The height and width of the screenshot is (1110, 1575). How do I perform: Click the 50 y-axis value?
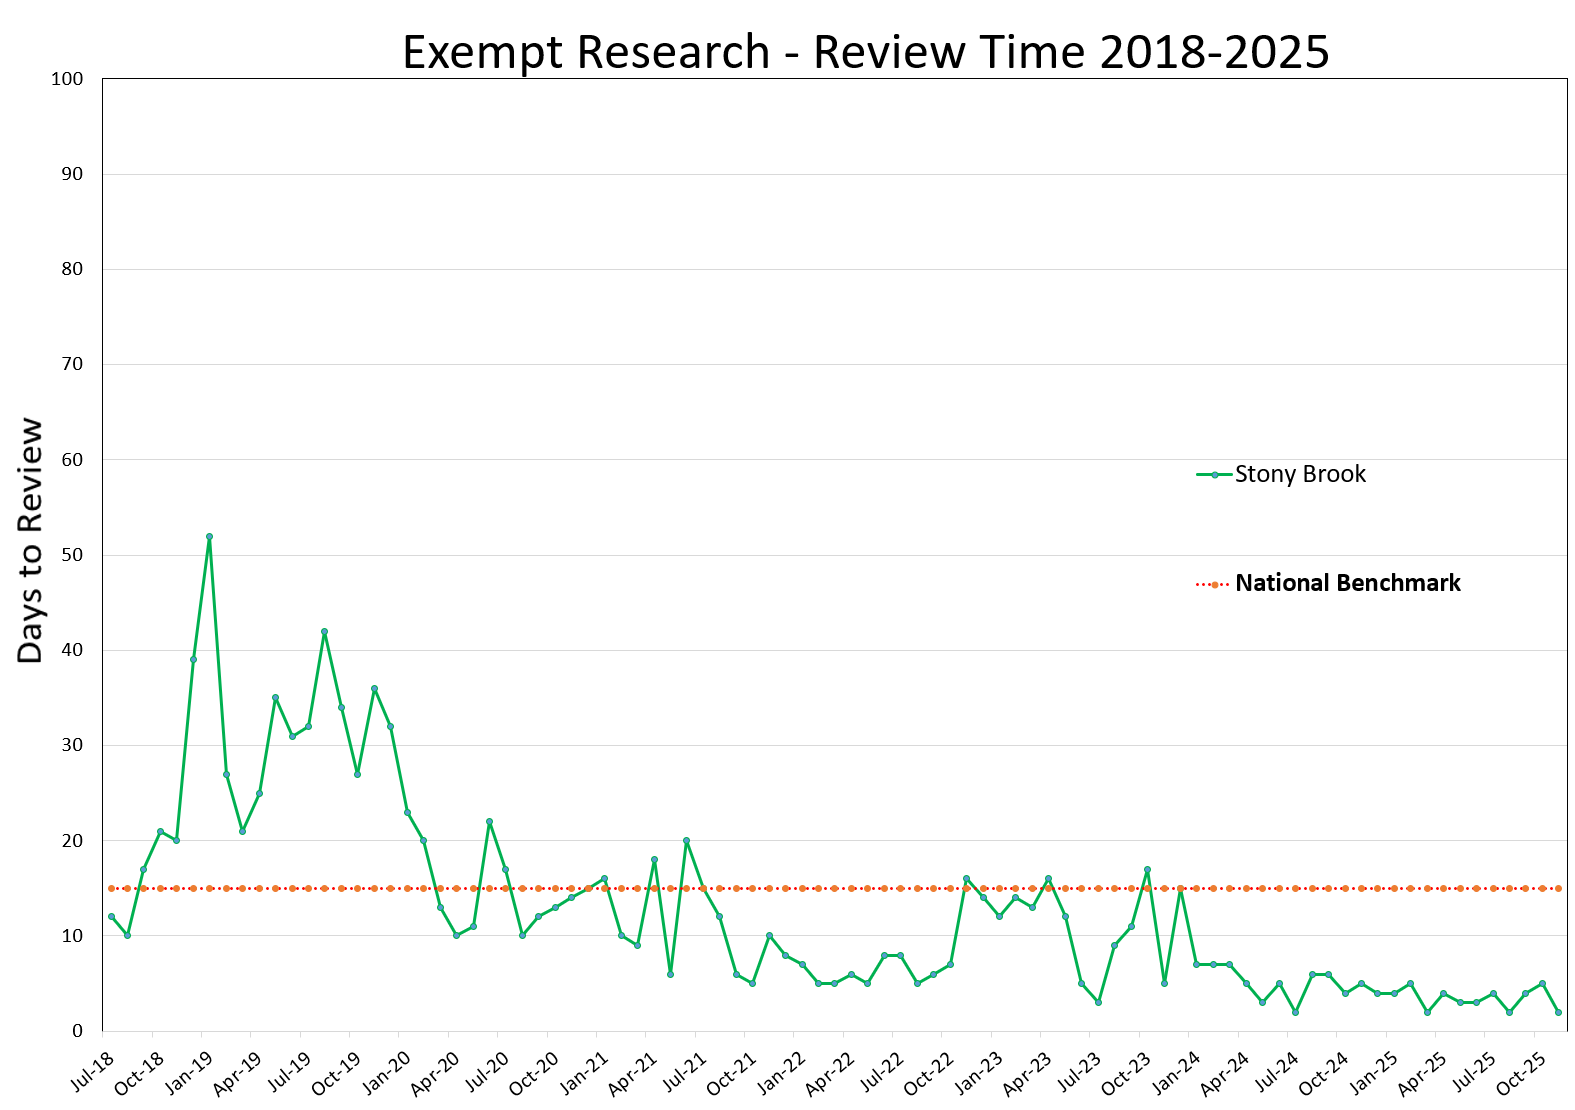pyautogui.click(x=73, y=555)
